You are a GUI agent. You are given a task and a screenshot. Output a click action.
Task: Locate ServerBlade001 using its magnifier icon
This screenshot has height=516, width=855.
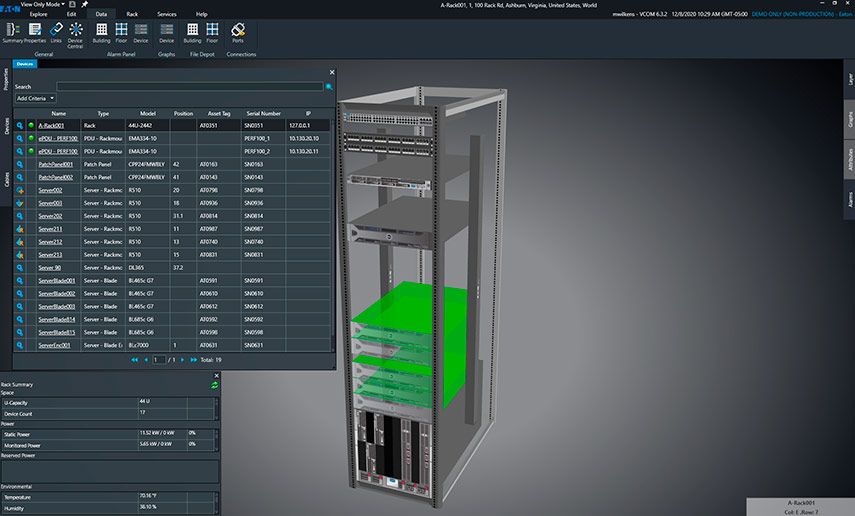(20, 281)
